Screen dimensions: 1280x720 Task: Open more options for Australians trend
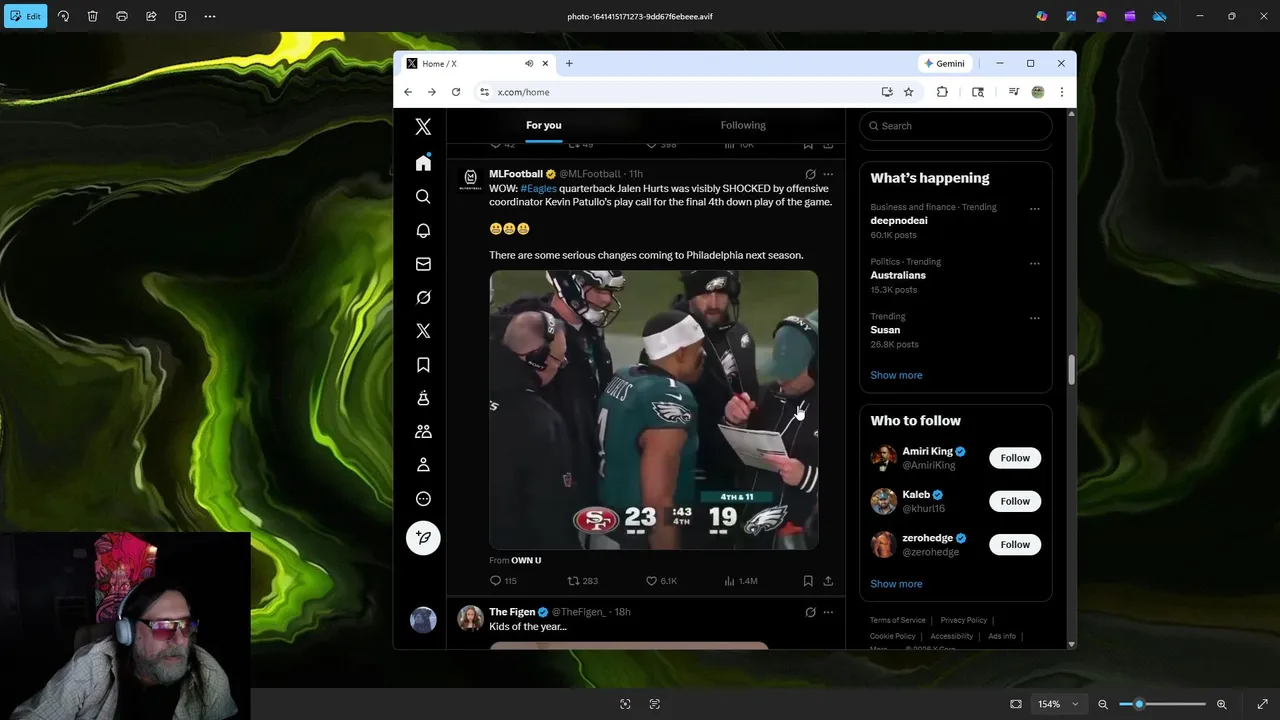click(x=1035, y=264)
